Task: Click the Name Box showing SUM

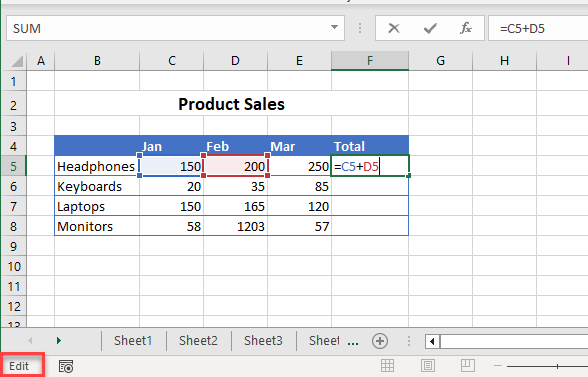Action: pyautogui.click(x=175, y=28)
